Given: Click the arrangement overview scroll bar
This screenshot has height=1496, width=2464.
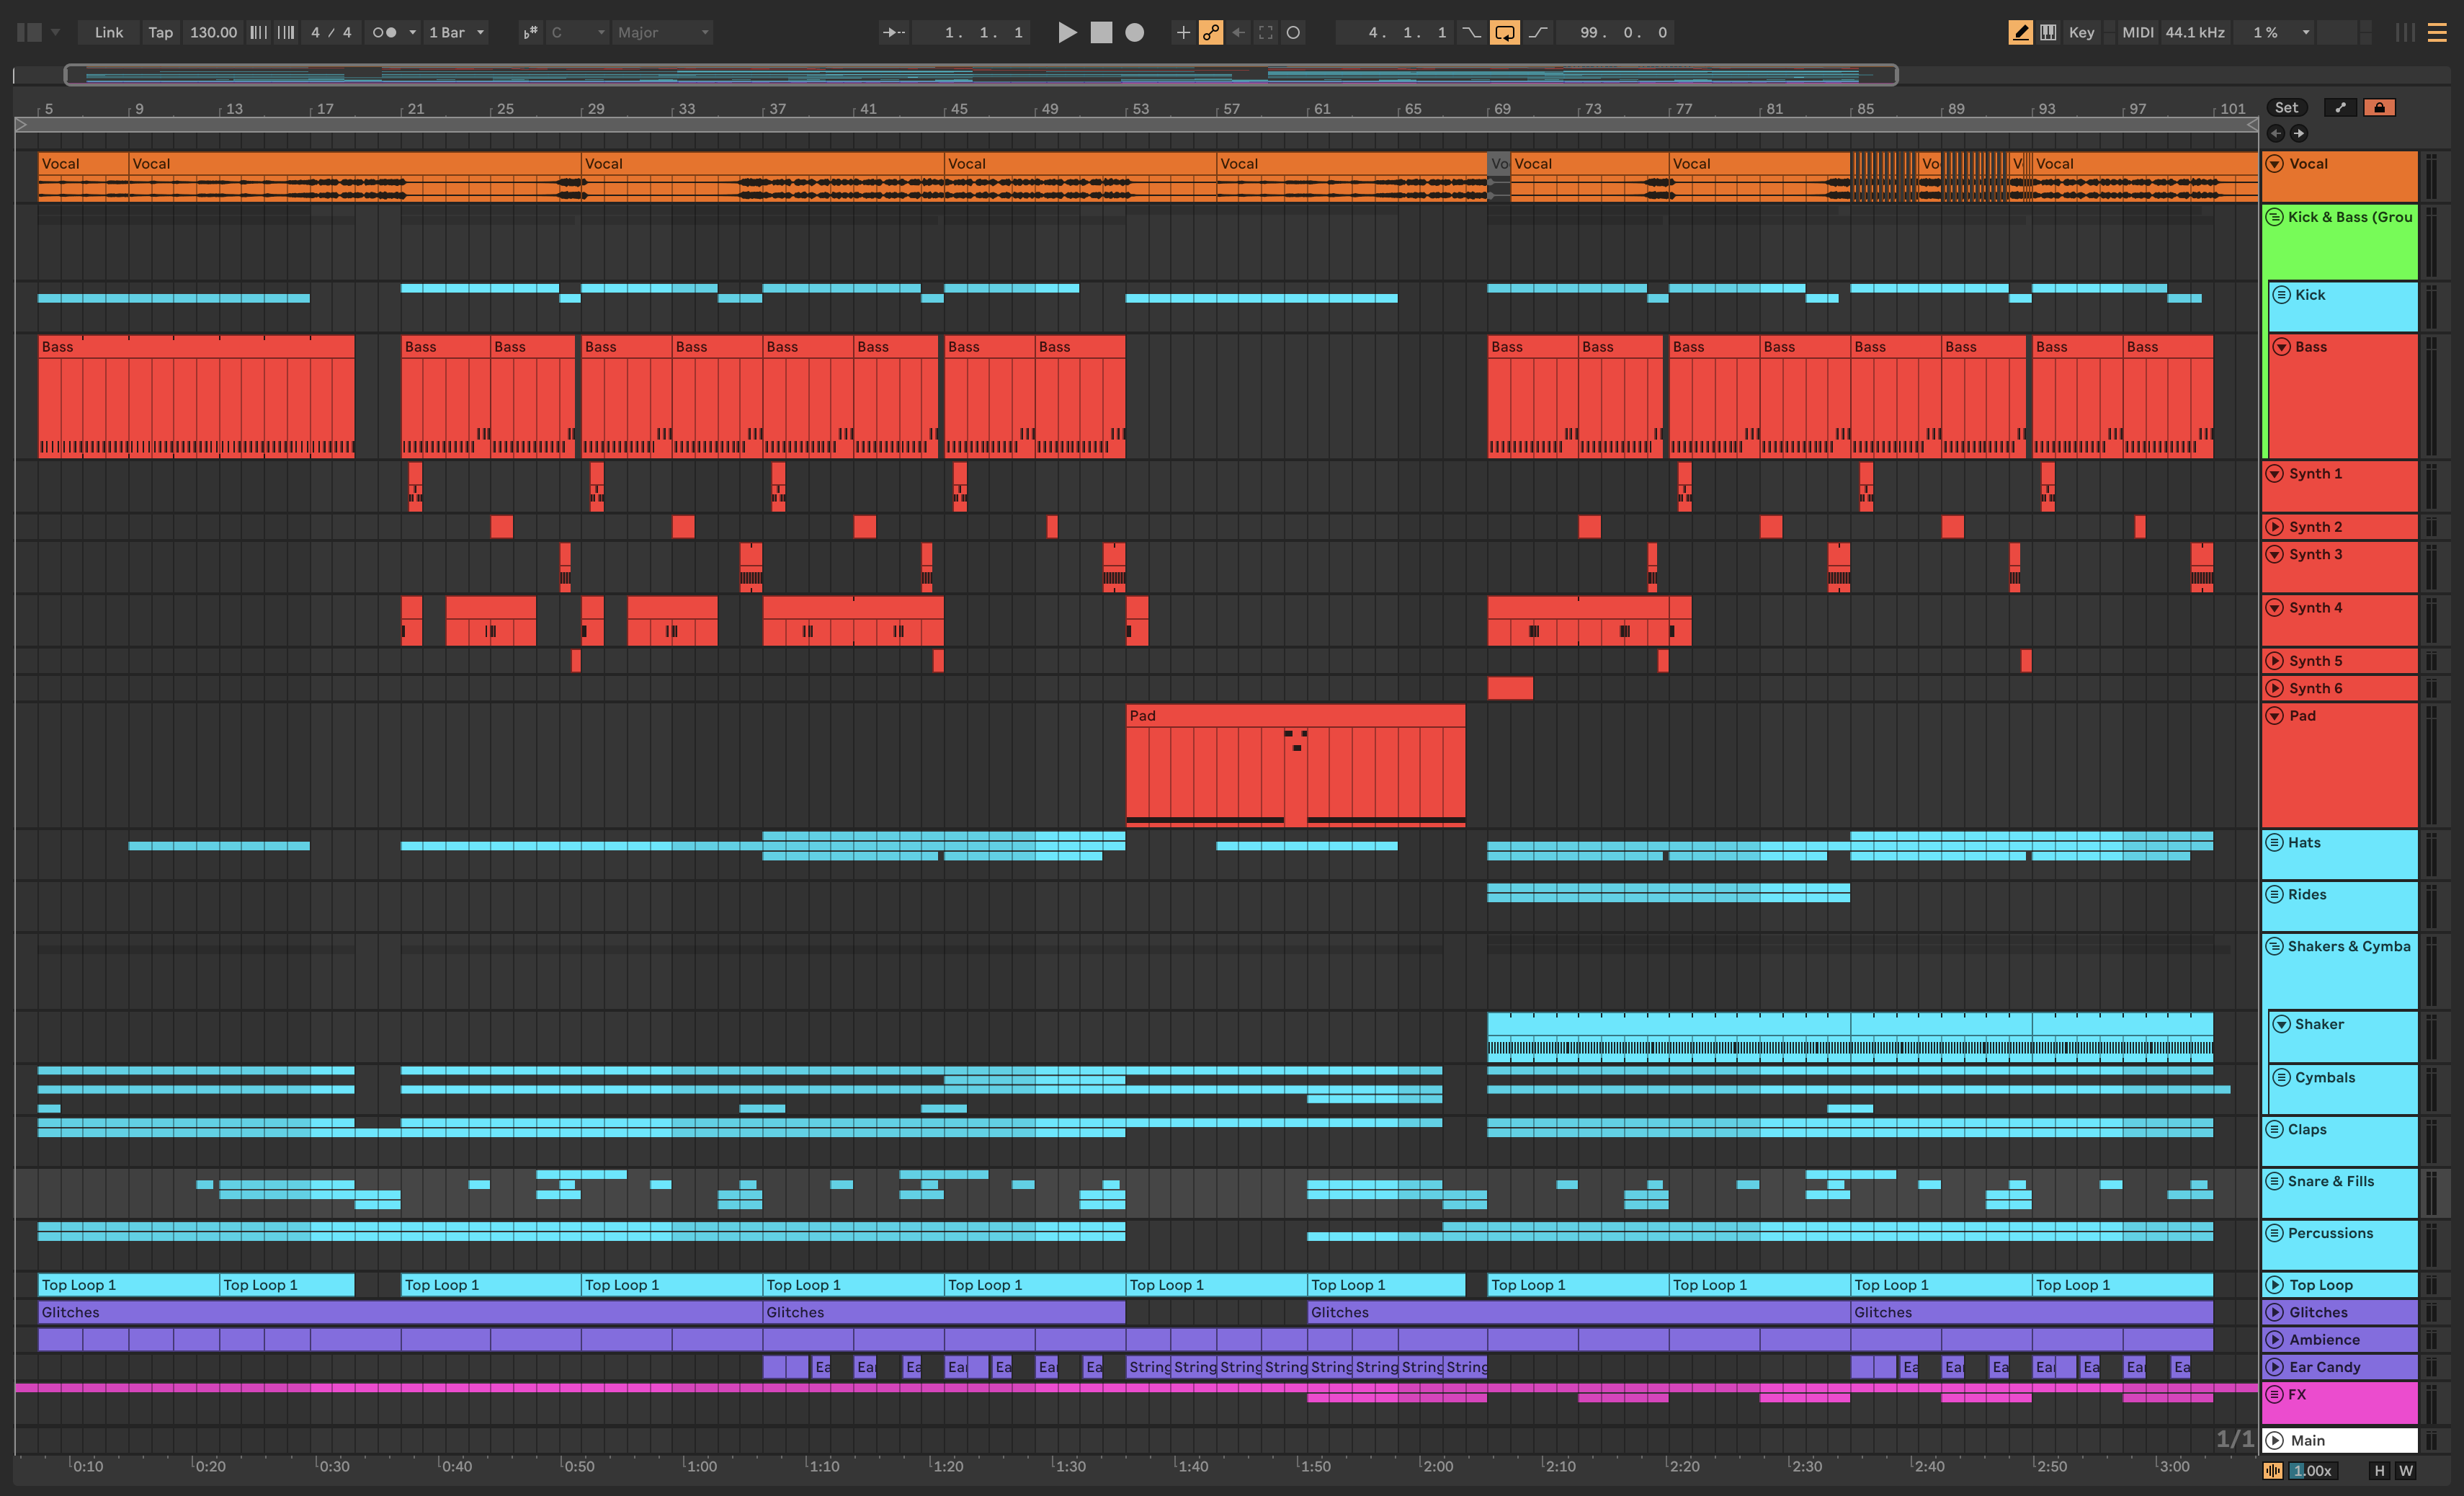Looking at the screenshot, I should [980, 74].
